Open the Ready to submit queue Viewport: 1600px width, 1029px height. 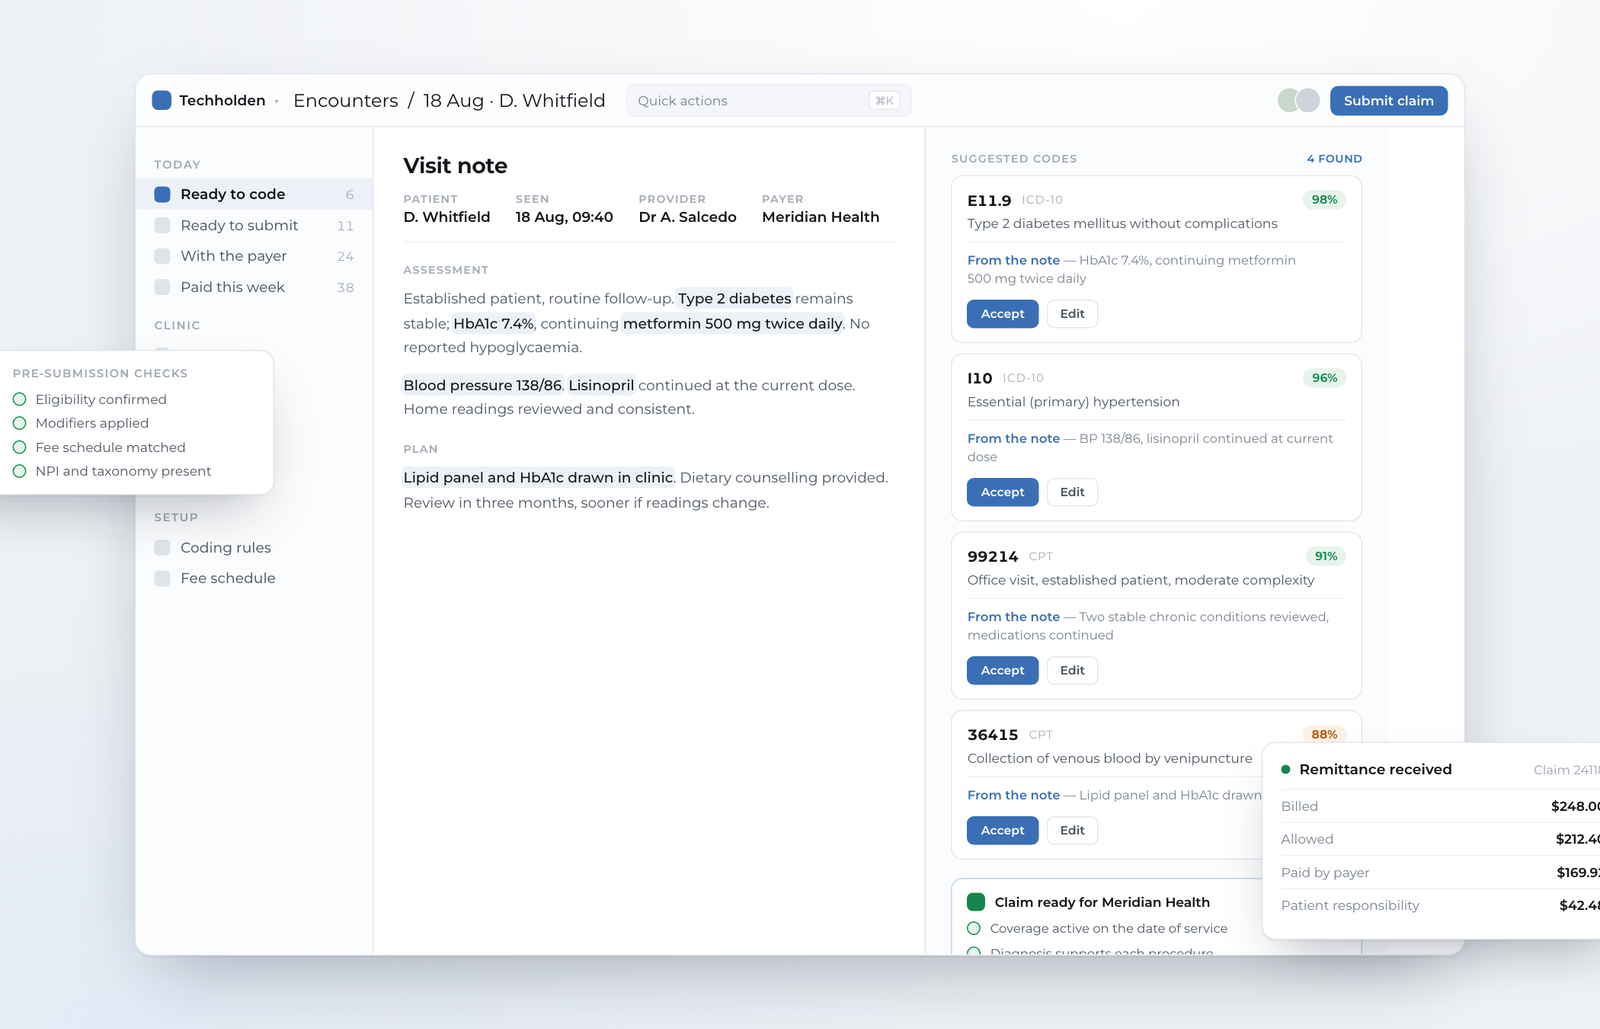coord(254,225)
